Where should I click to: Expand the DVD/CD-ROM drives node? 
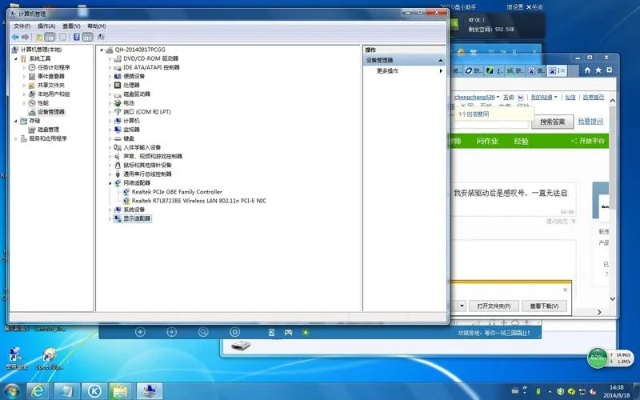coord(110,58)
